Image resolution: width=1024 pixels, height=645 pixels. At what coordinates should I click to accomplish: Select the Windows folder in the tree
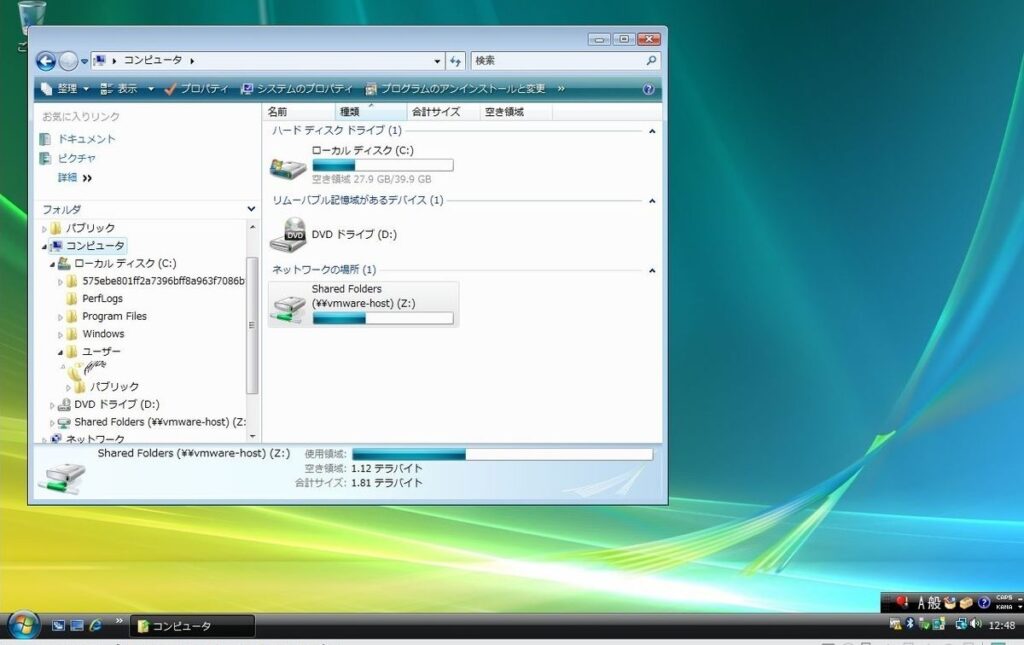[95, 334]
